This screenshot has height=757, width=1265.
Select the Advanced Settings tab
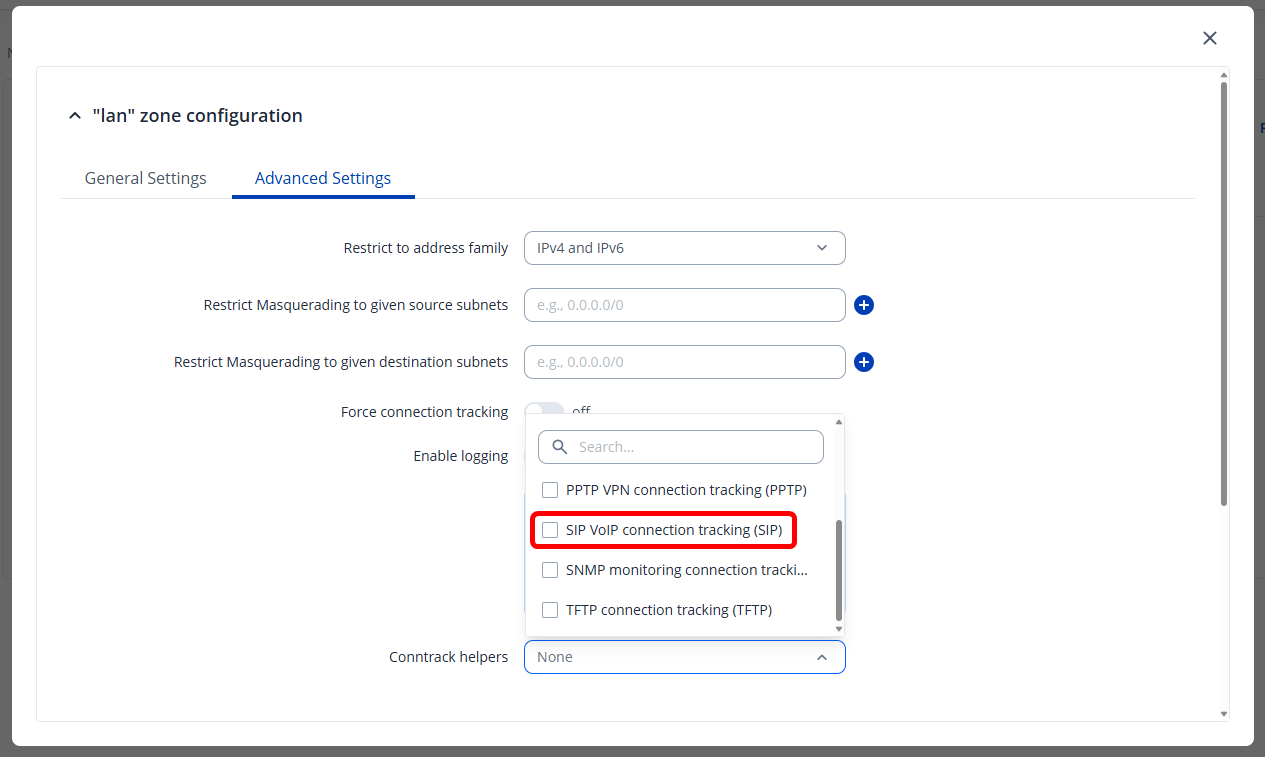pyautogui.click(x=322, y=178)
